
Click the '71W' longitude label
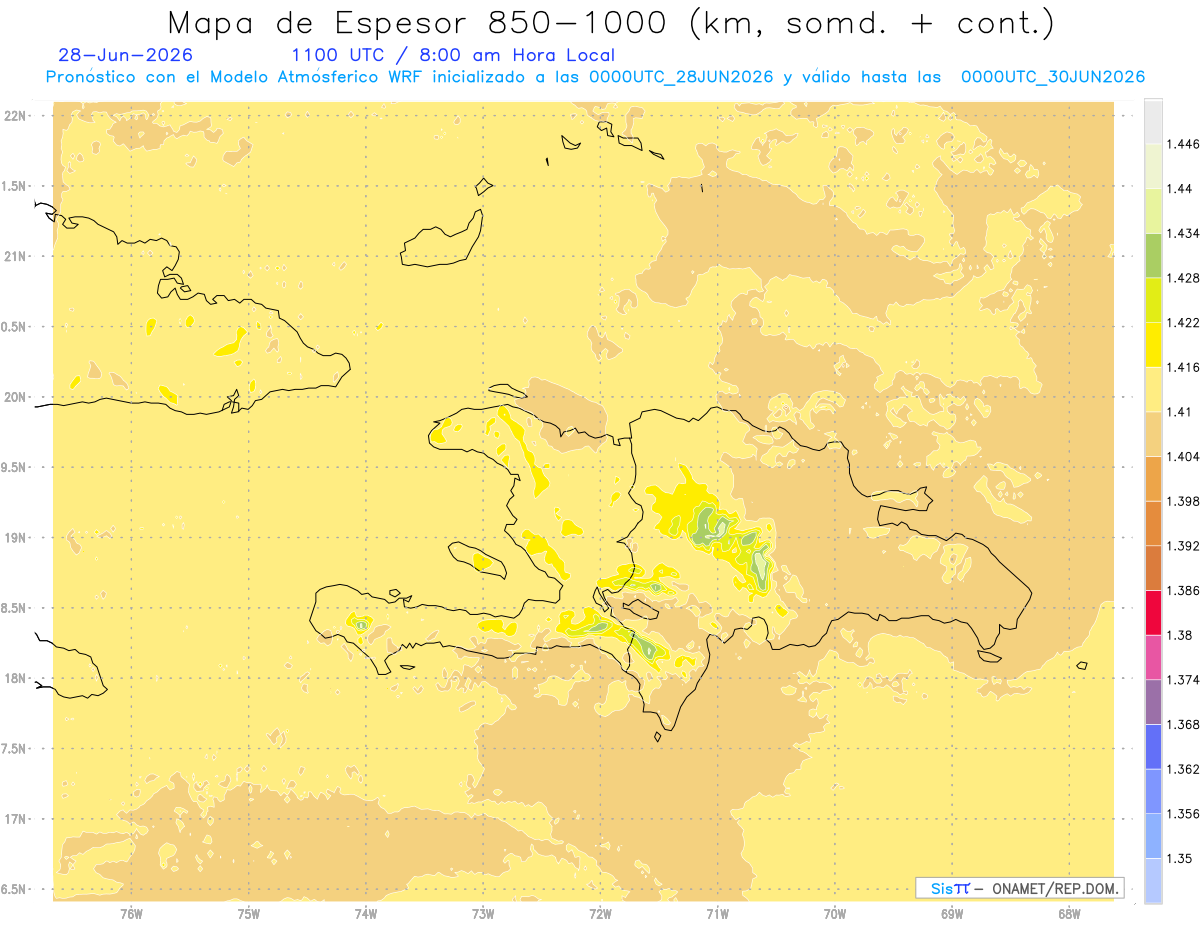[x=717, y=914]
